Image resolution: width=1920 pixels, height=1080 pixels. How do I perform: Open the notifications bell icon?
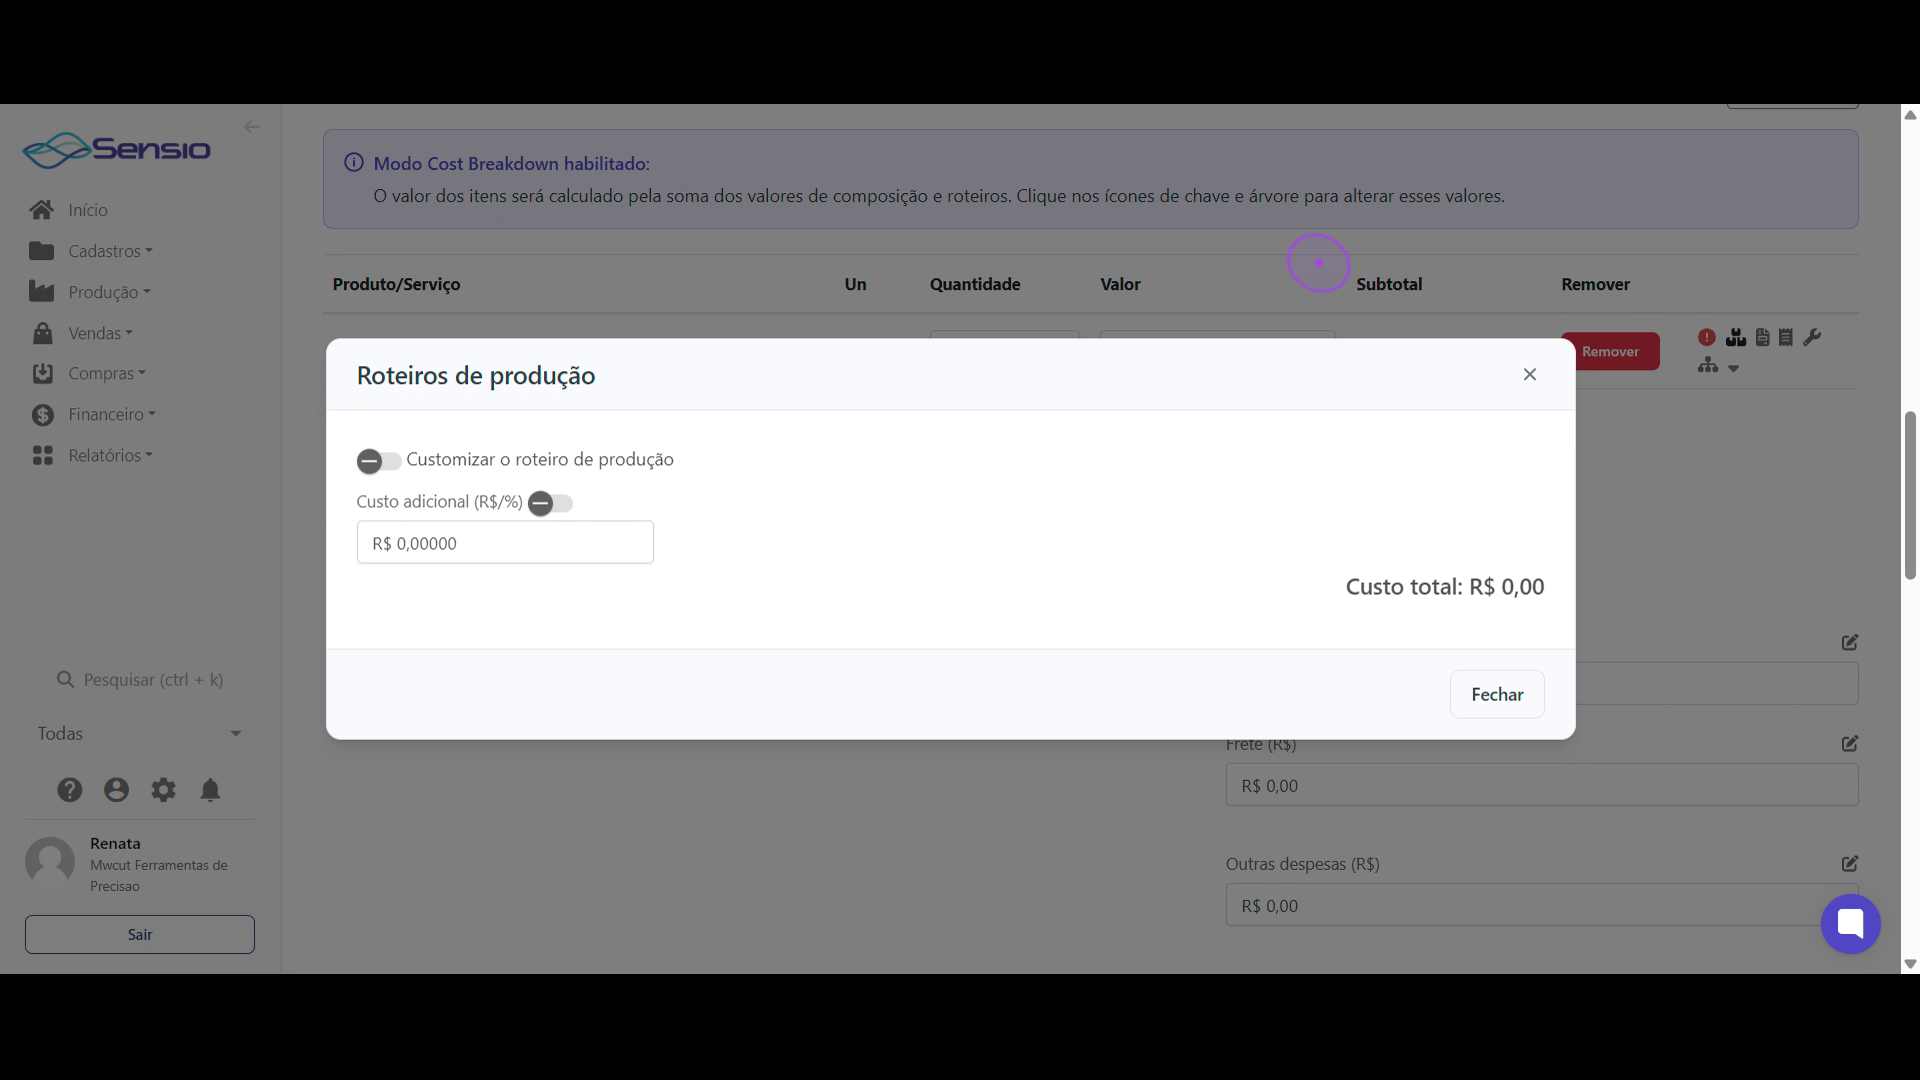[x=210, y=790]
